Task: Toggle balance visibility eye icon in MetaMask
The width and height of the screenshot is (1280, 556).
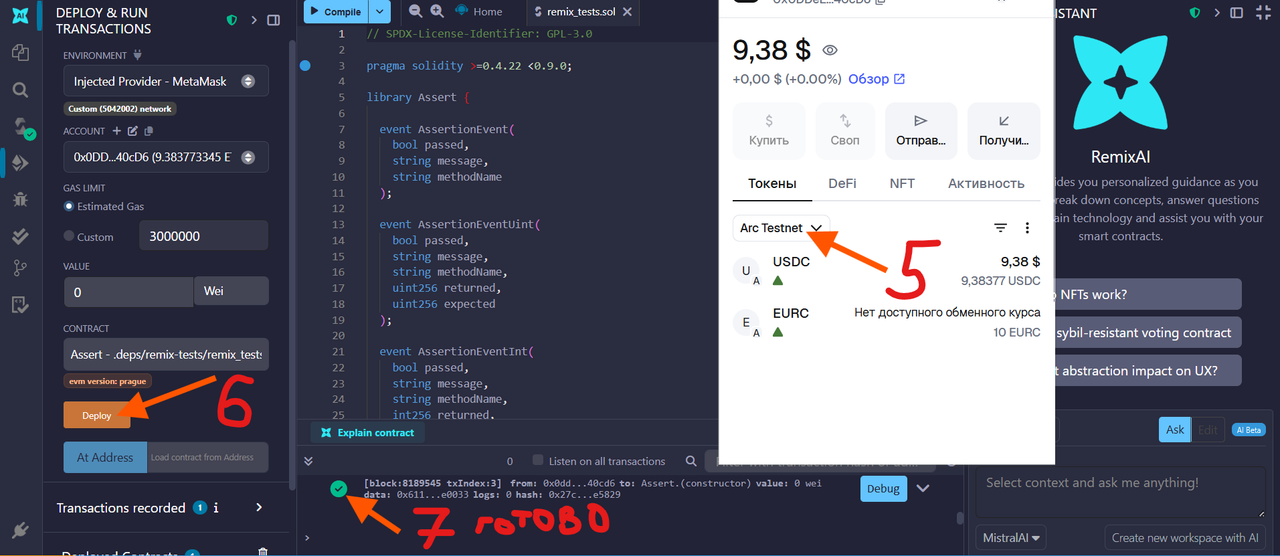Action: 830,50
